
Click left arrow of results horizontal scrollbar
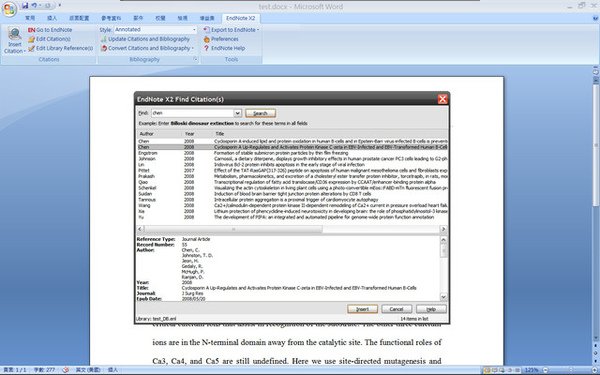coord(140,229)
